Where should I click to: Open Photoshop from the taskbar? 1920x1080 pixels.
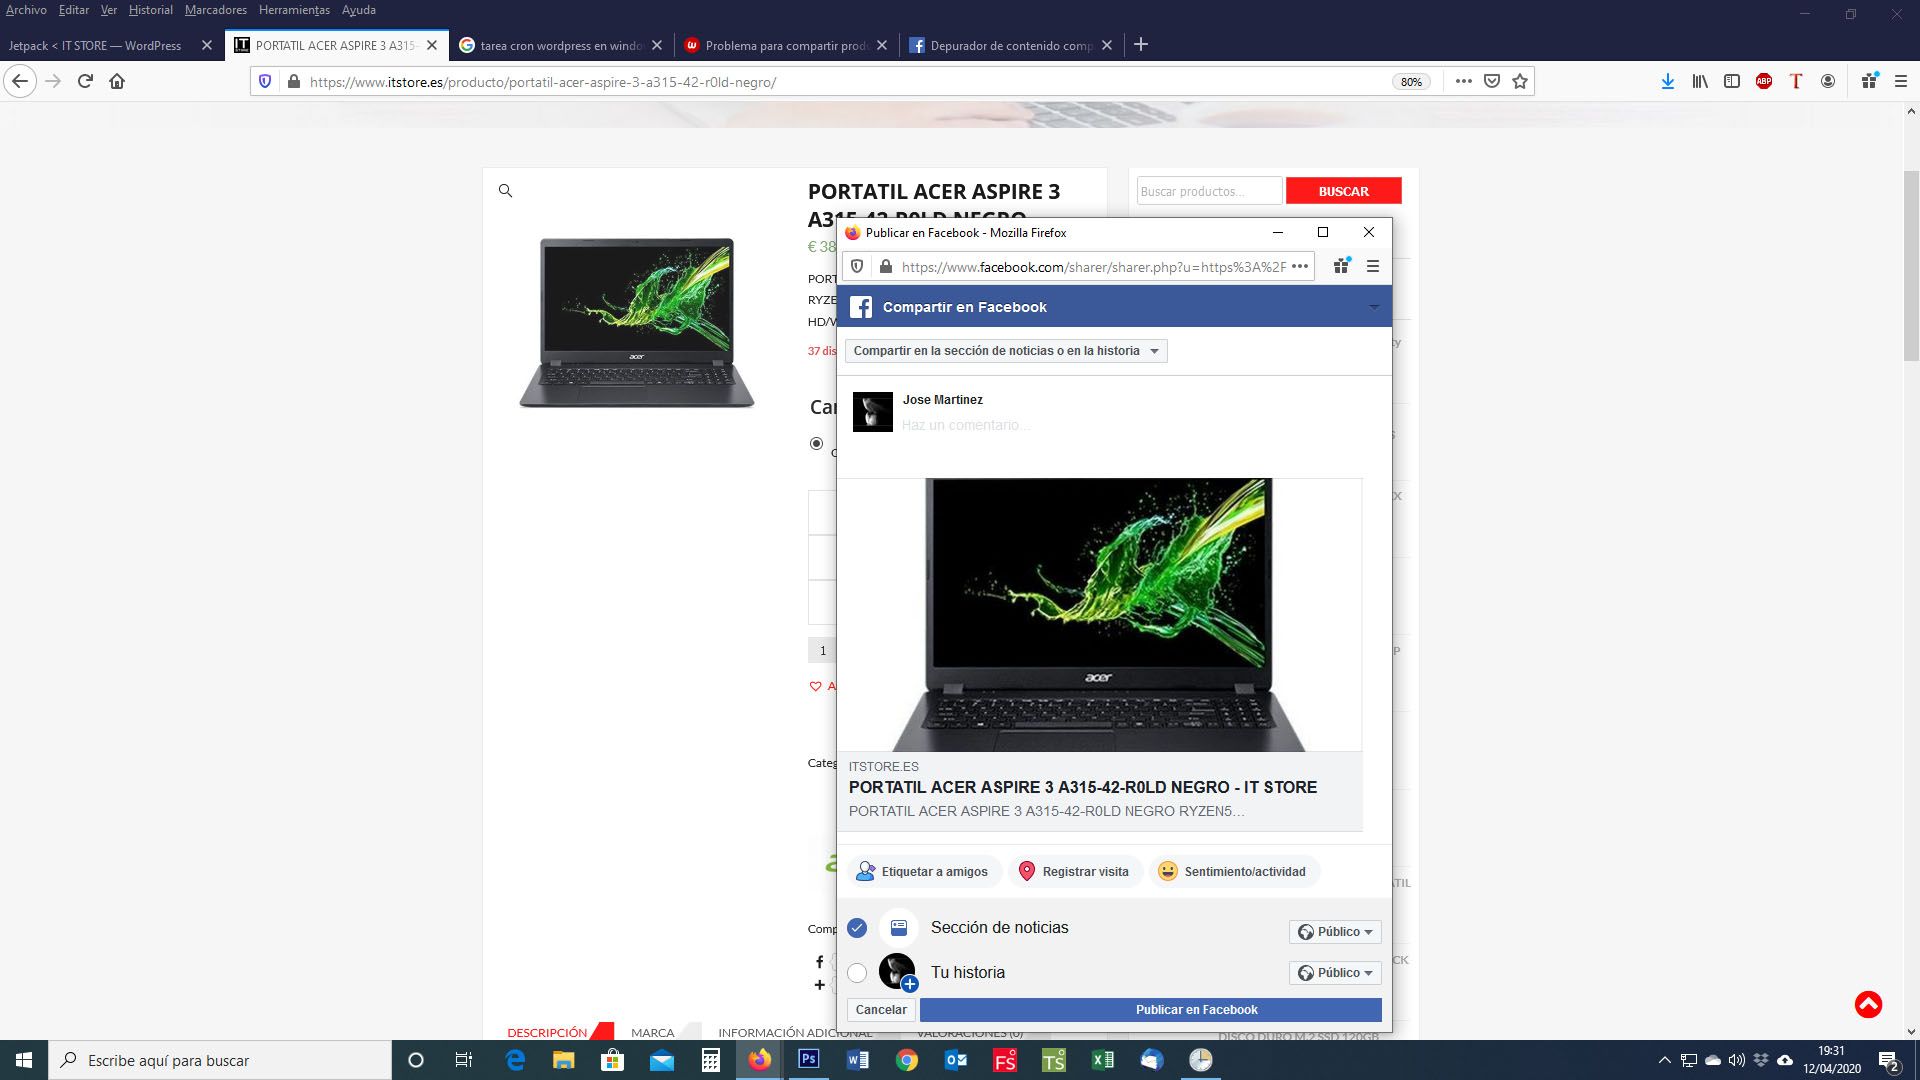(808, 1060)
